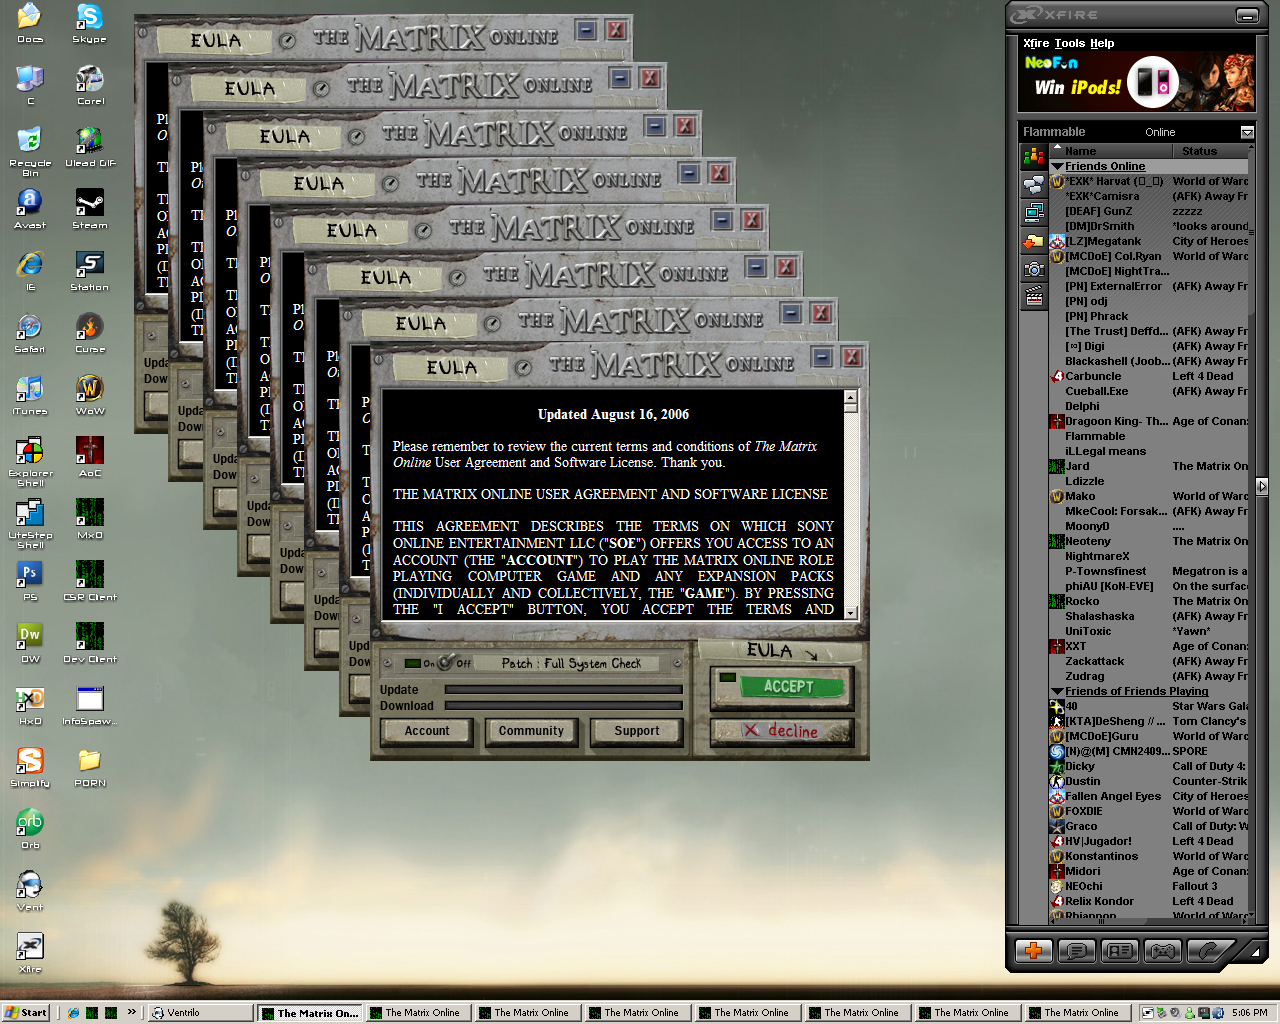The height and width of the screenshot is (1024, 1280).
Task: Select Fallen Angel Eyes in friends list
Action: [x=1149, y=796]
